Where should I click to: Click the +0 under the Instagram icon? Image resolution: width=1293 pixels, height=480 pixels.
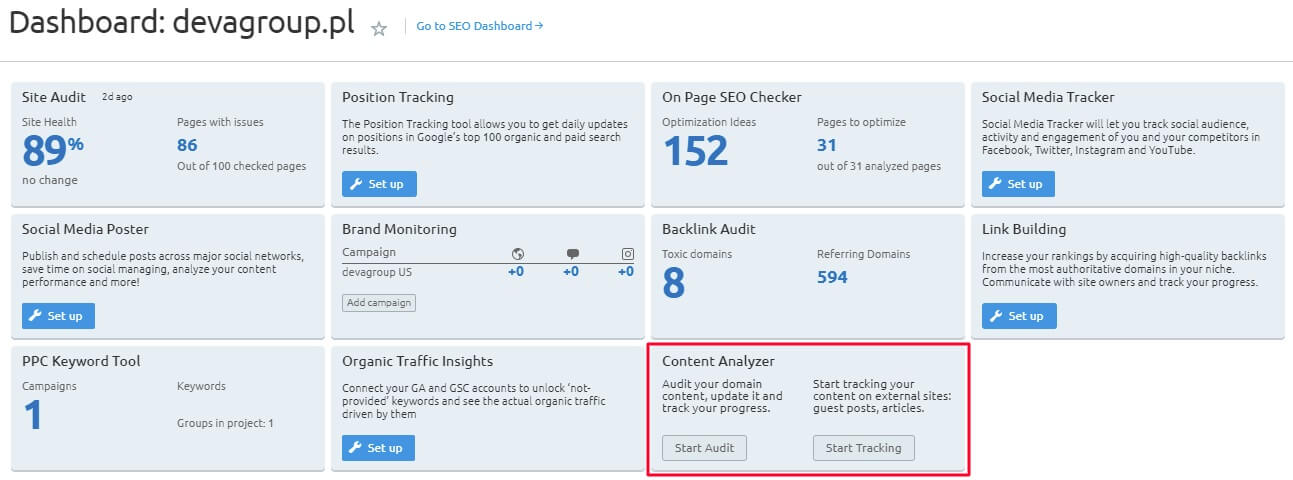tap(626, 271)
